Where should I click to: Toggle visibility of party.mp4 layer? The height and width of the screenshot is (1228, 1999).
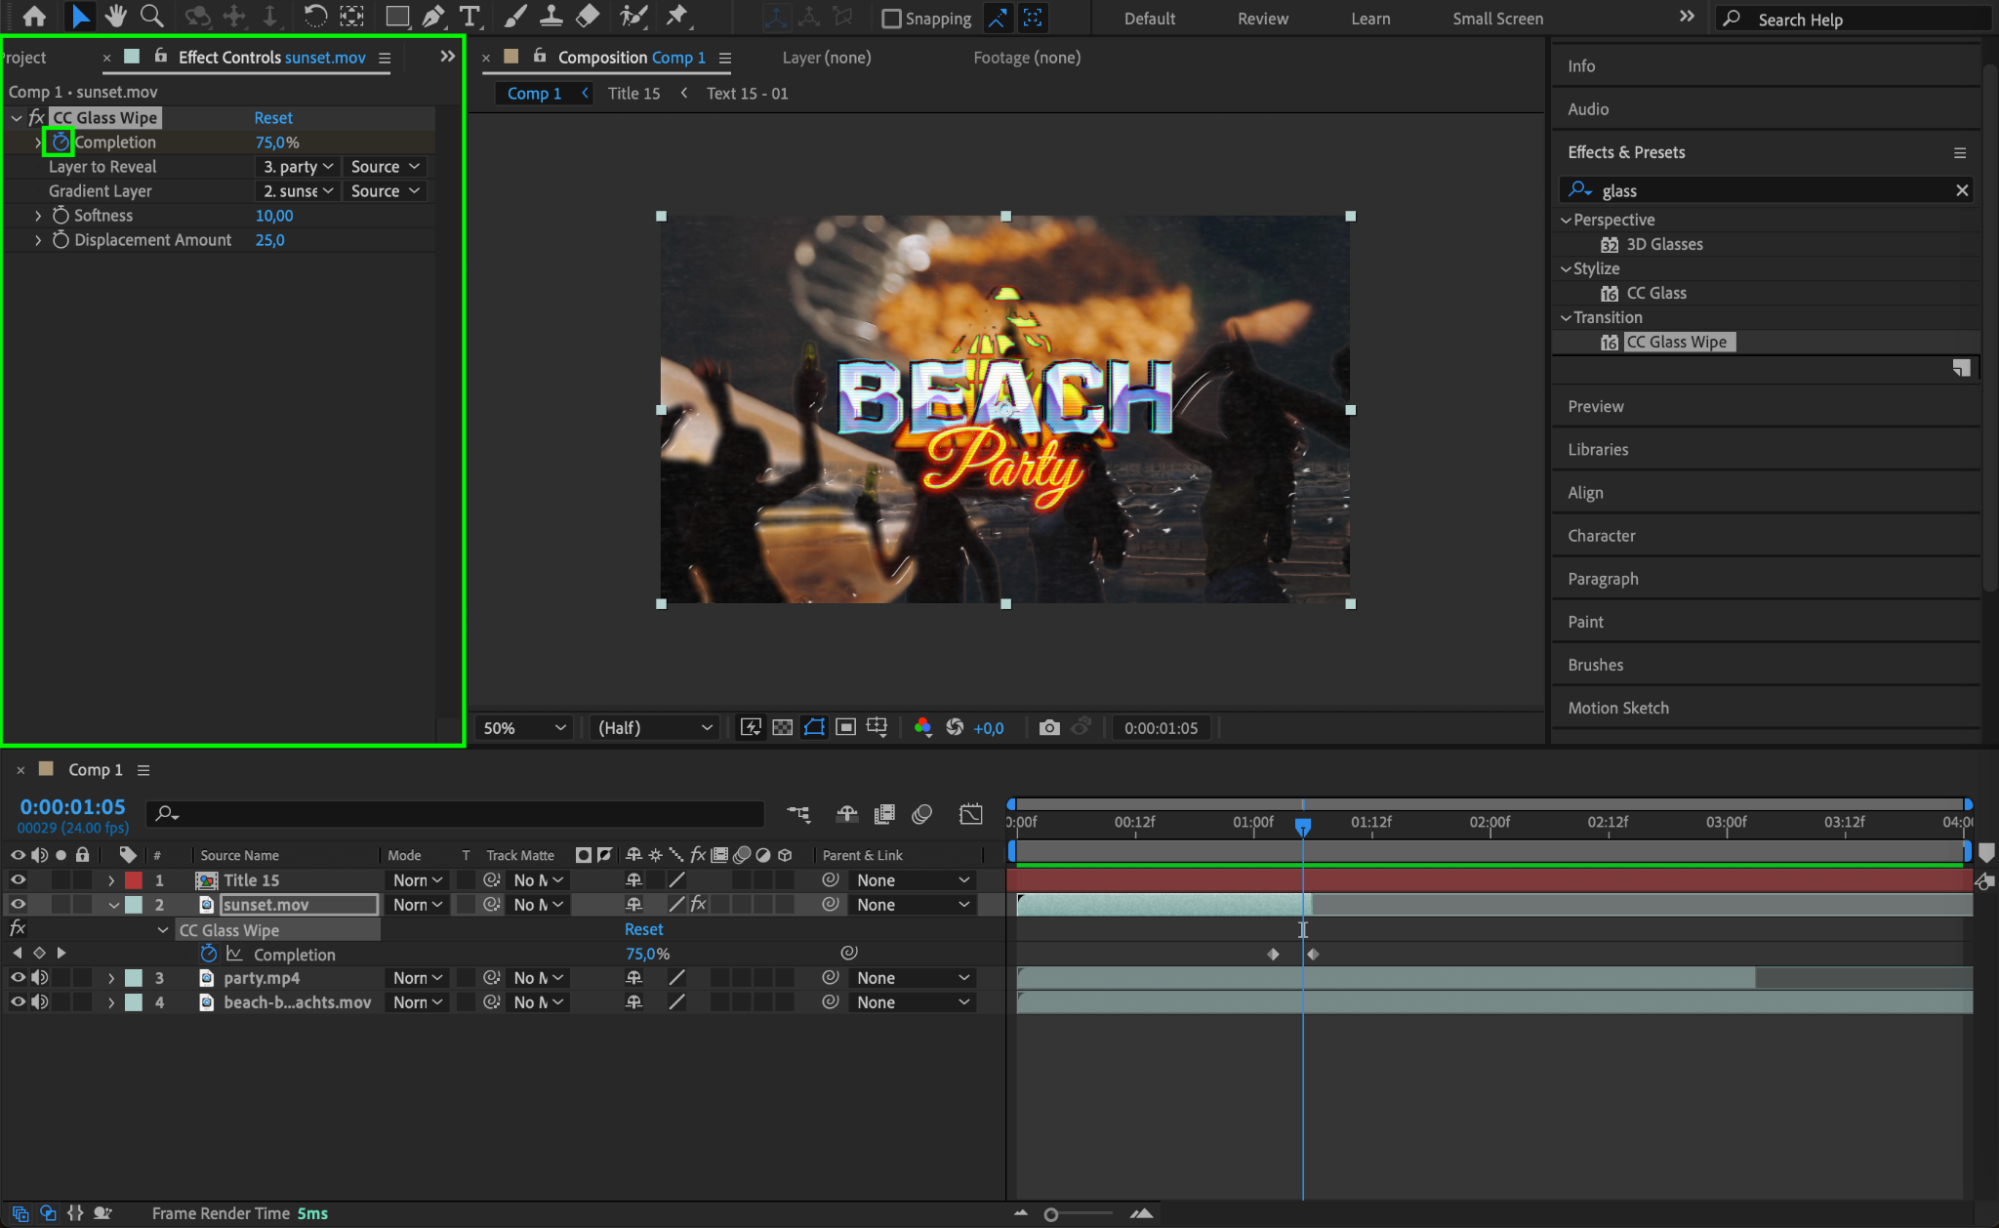tap(17, 978)
